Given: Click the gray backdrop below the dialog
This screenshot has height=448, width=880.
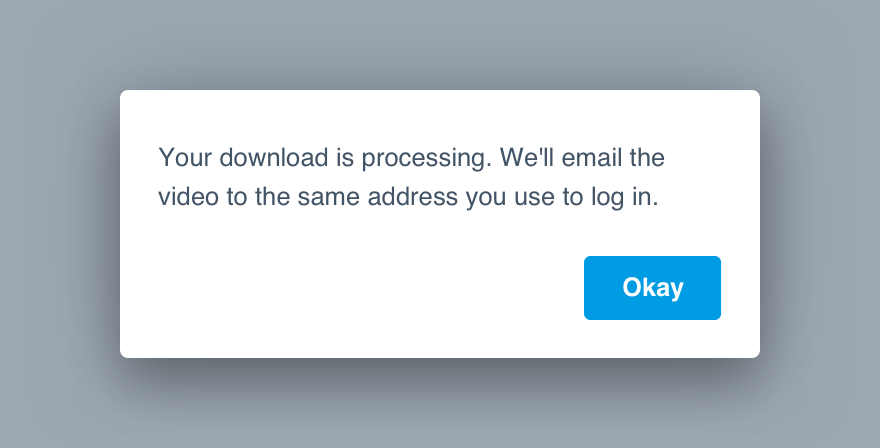Looking at the screenshot, I should (x=440, y=404).
